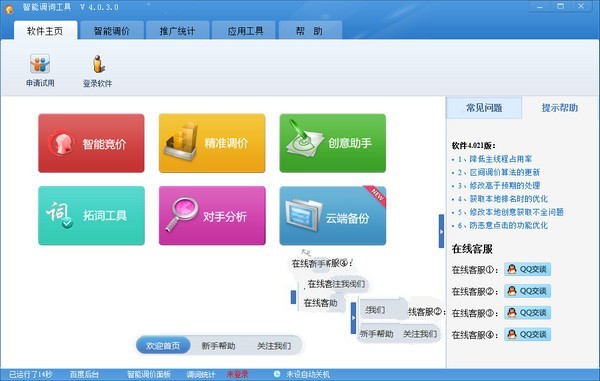Minimize the window
The width and height of the screenshot is (600, 381).
pyautogui.click(x=540, y=7)
